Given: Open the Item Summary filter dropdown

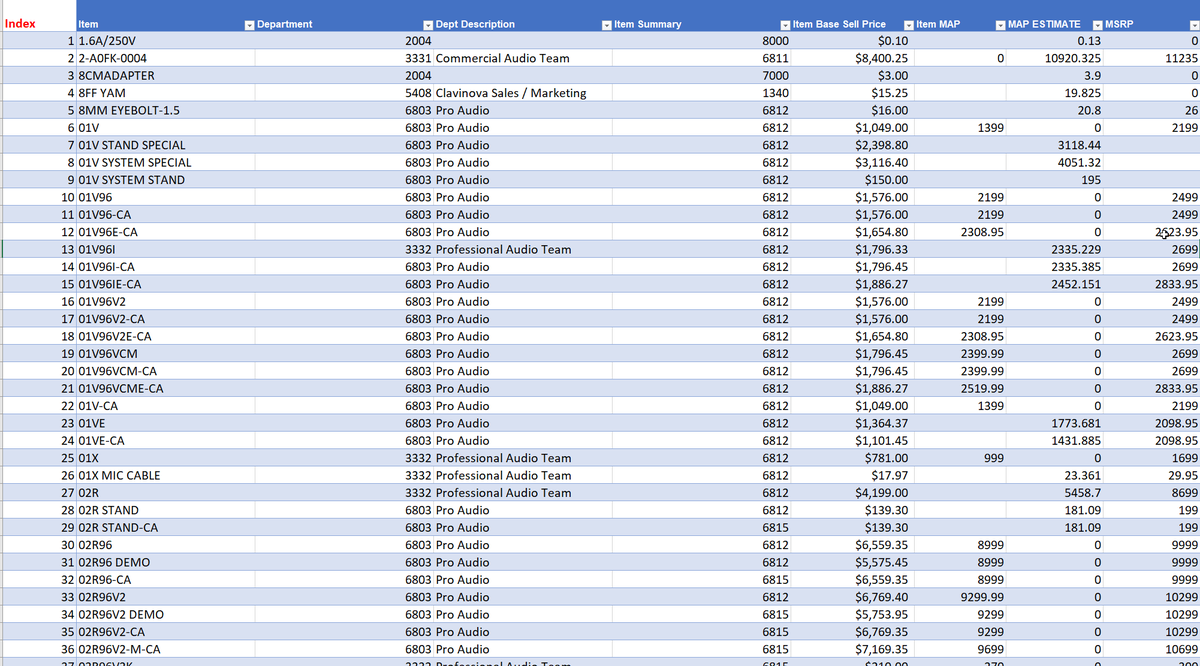Looking at the screenshot, I should point(785,24).
